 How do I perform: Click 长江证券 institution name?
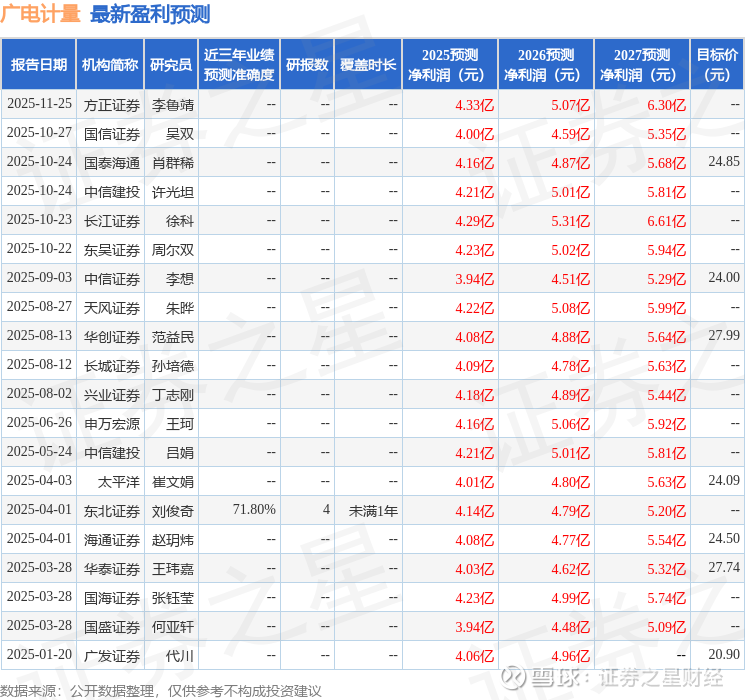112,221
